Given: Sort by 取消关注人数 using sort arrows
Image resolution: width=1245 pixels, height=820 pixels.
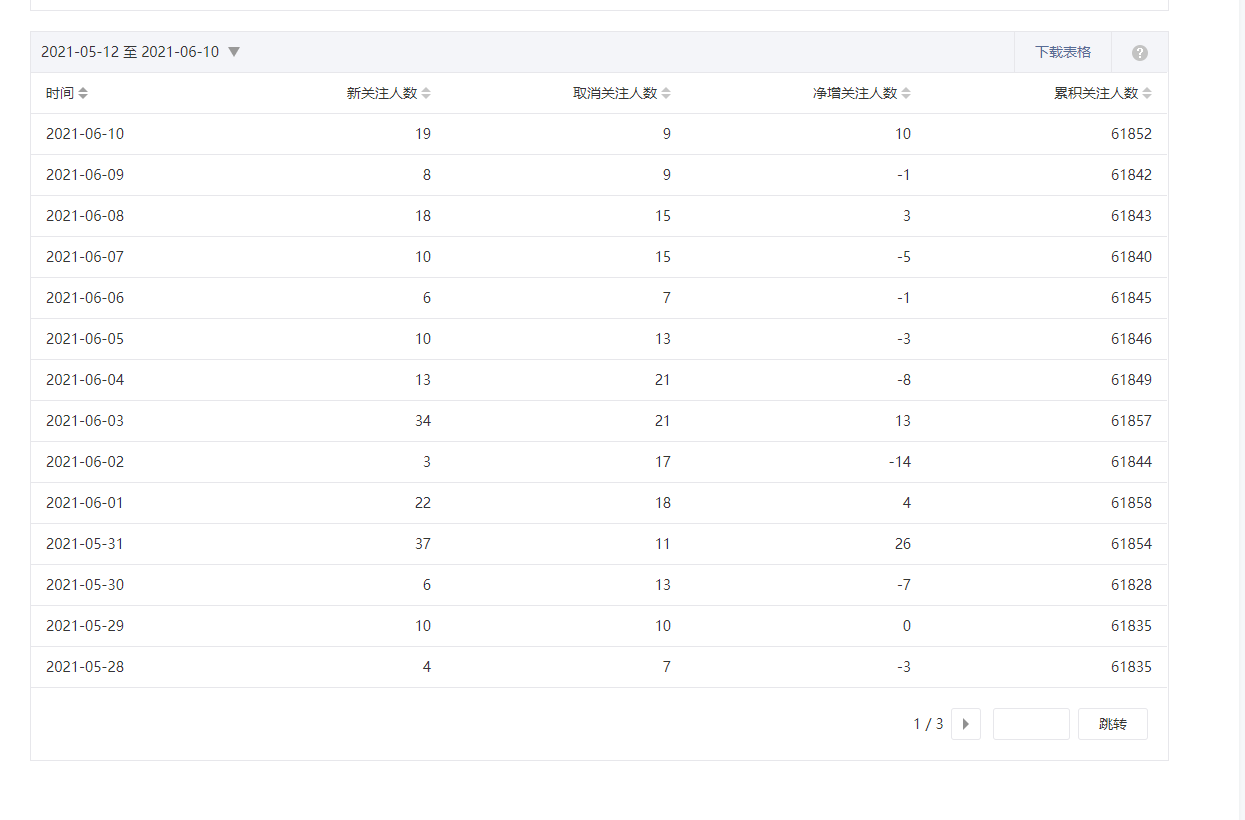Looking at the screenshot, I should [666, 93].
